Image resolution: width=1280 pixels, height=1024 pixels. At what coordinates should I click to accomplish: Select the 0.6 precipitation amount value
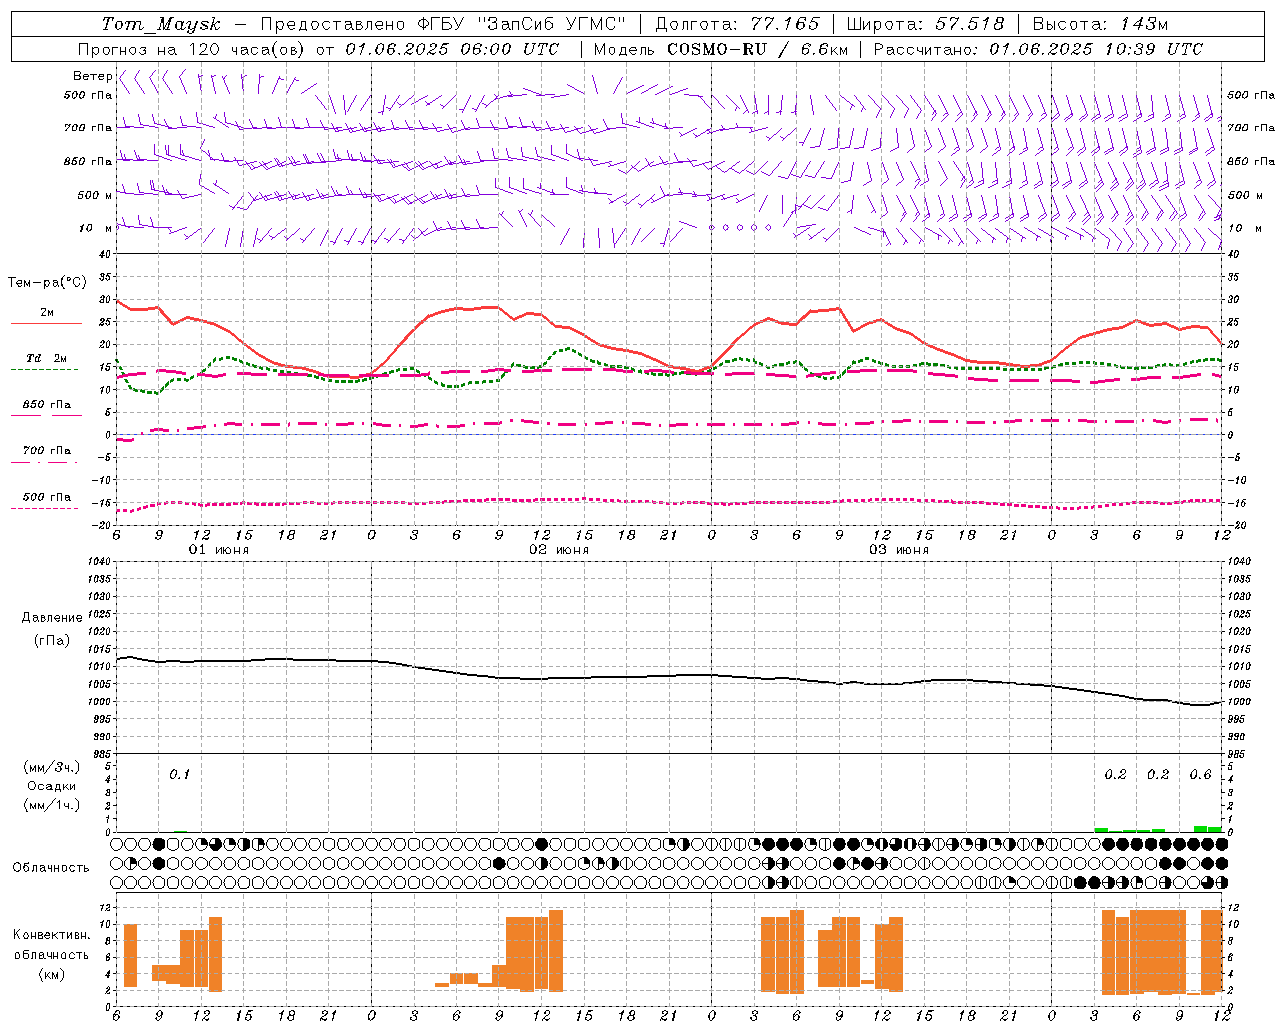click(1200, 774)
